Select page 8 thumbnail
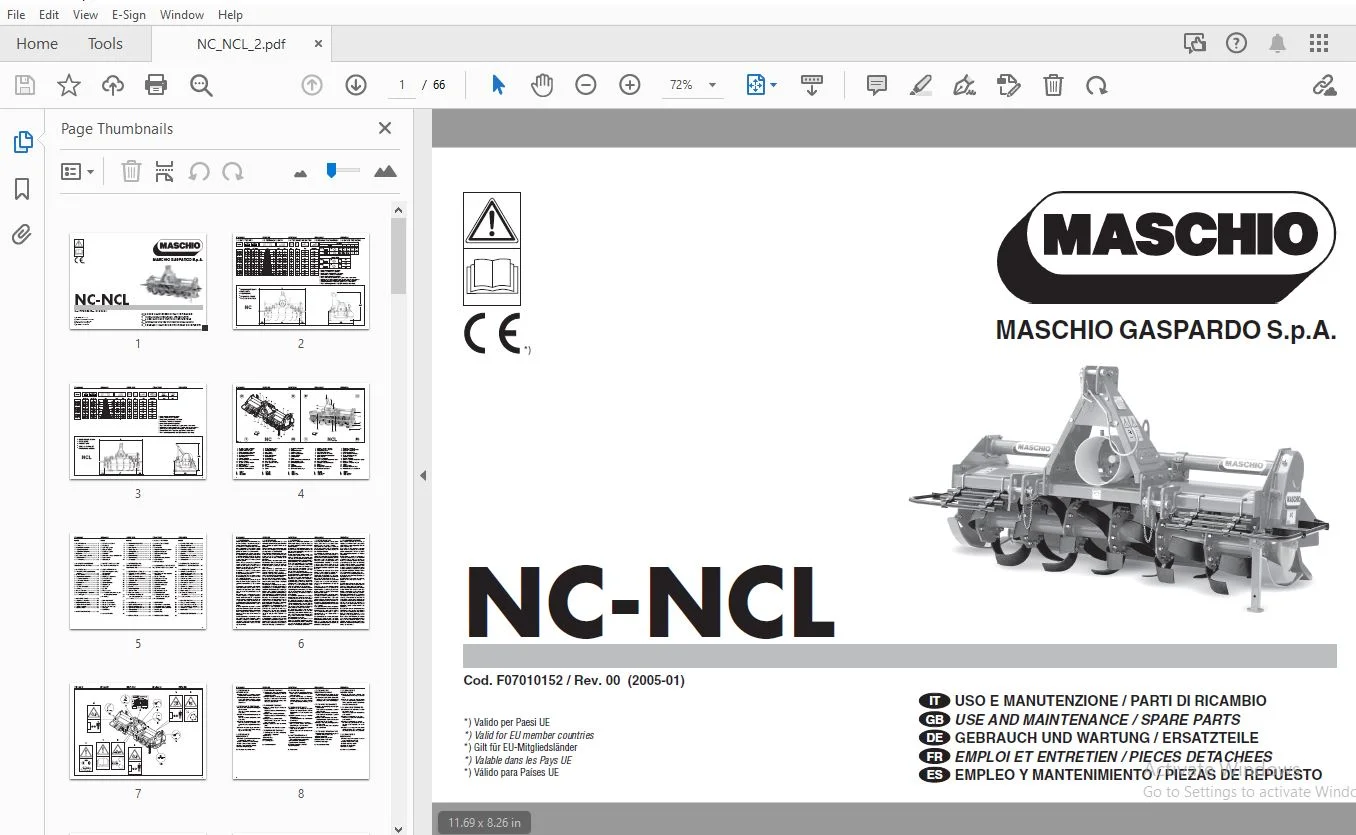 (x=301, y=732)
